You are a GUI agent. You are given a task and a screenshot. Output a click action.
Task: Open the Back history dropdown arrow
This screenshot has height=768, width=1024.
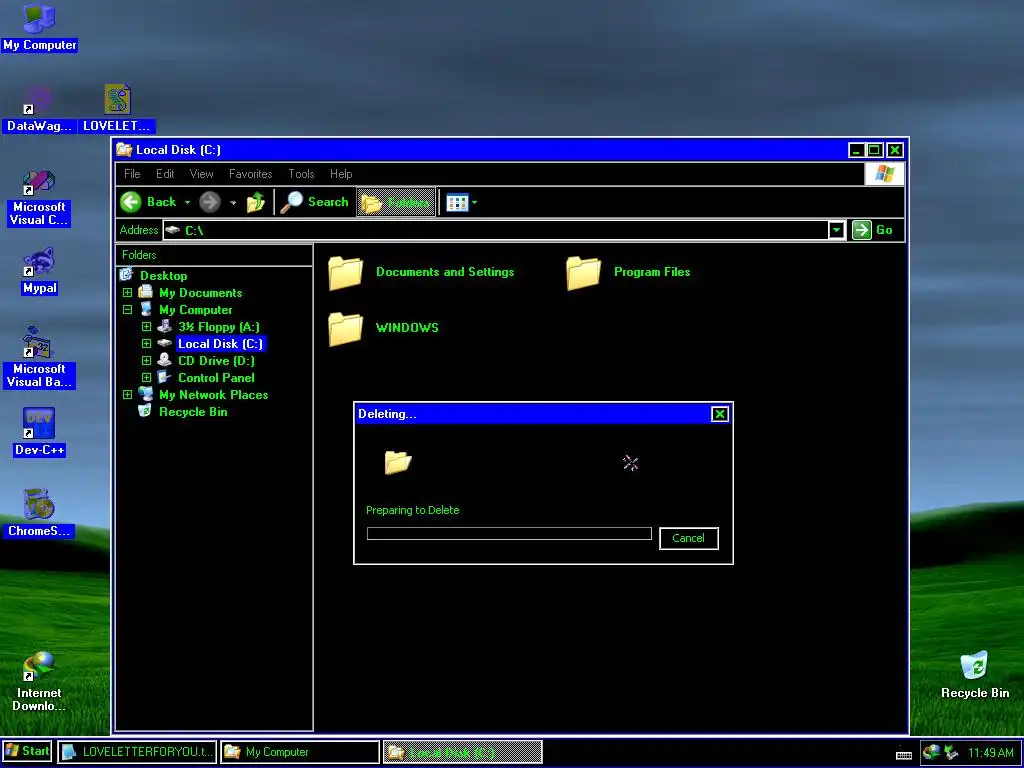[x=187, y=202]
